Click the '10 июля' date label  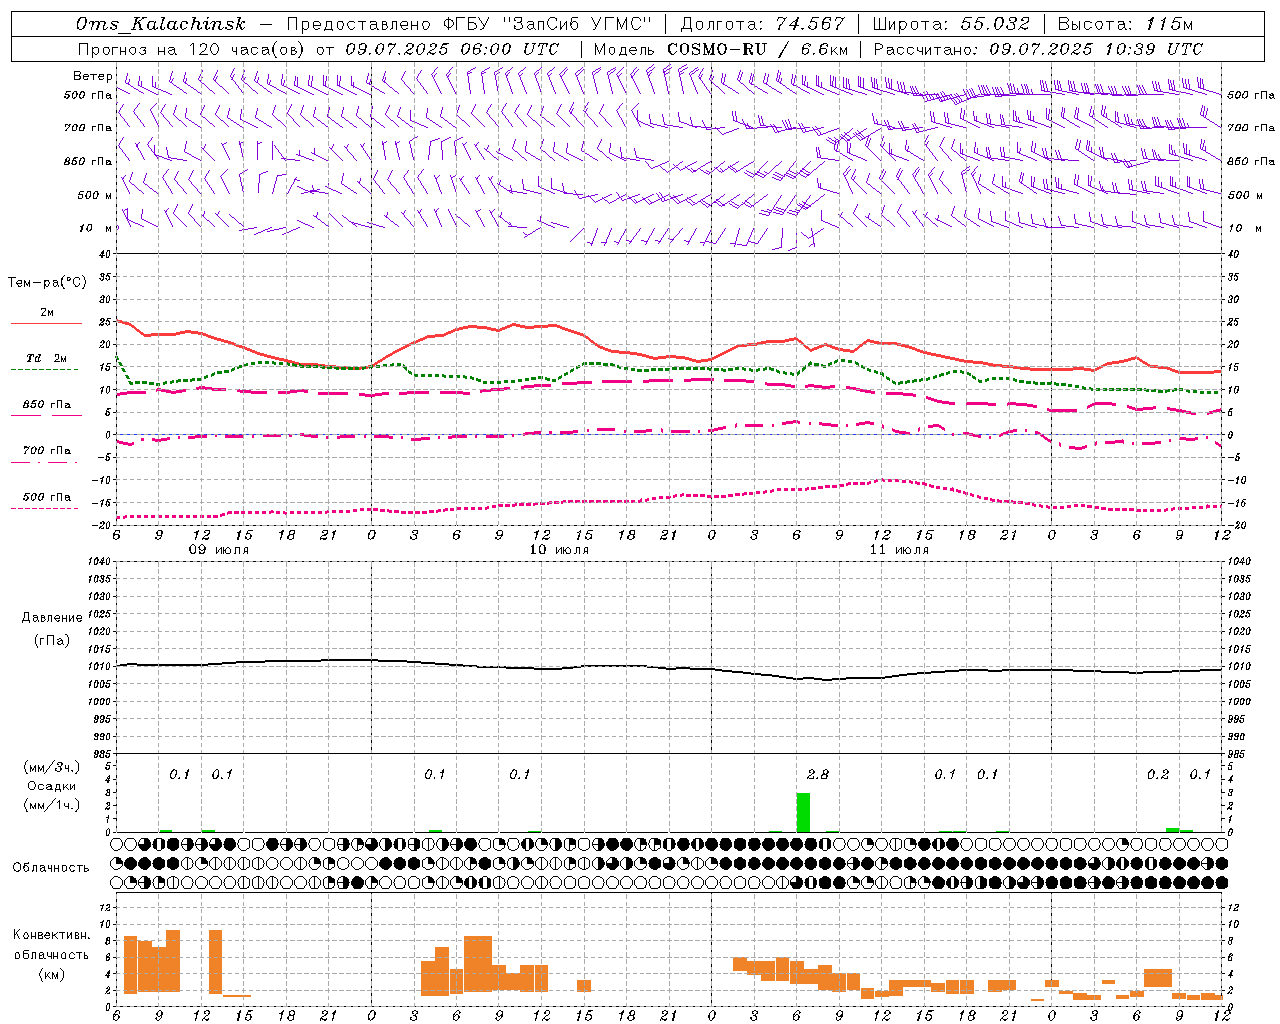click(559, 550)
